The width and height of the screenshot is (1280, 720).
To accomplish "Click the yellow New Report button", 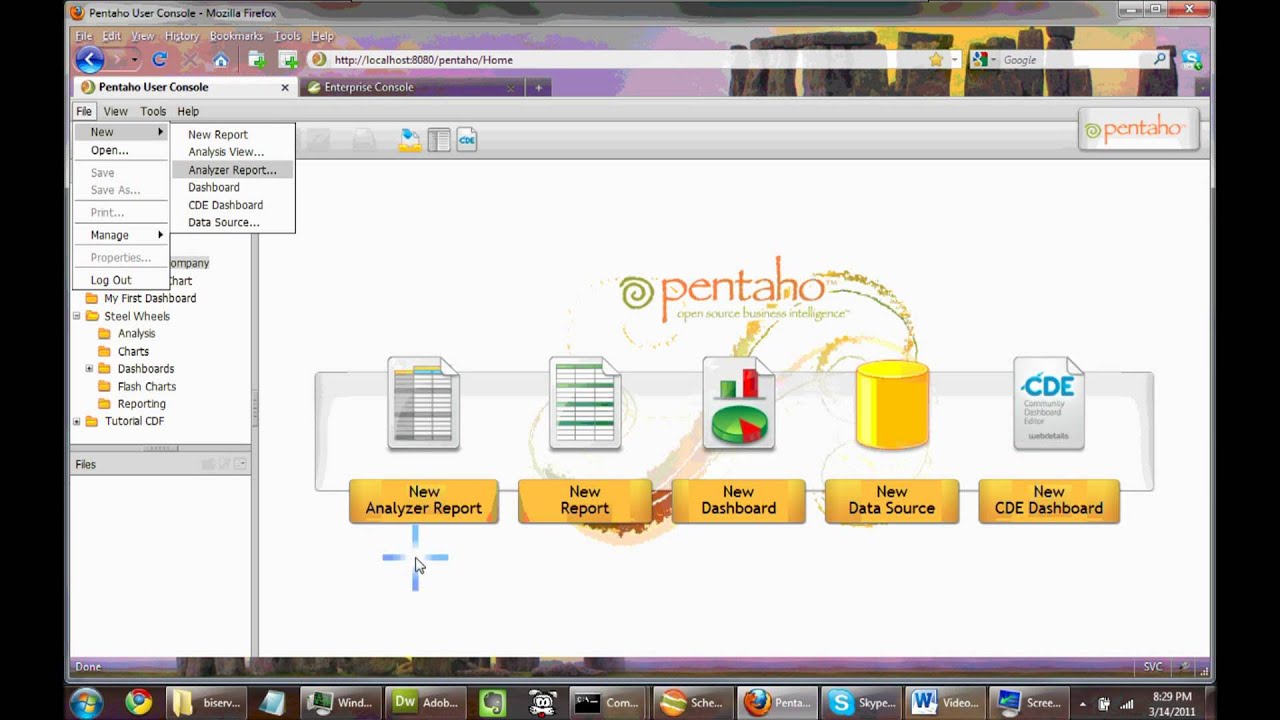I will 585,500.
